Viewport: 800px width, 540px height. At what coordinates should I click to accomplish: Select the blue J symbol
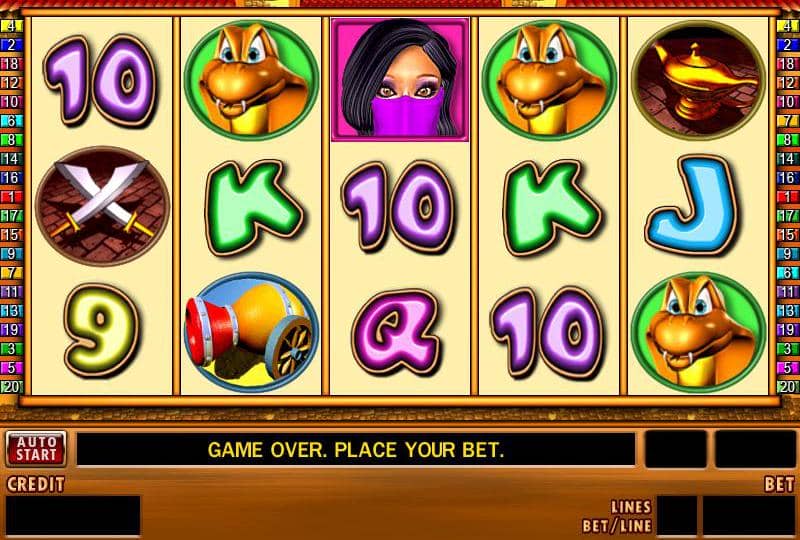692,206
